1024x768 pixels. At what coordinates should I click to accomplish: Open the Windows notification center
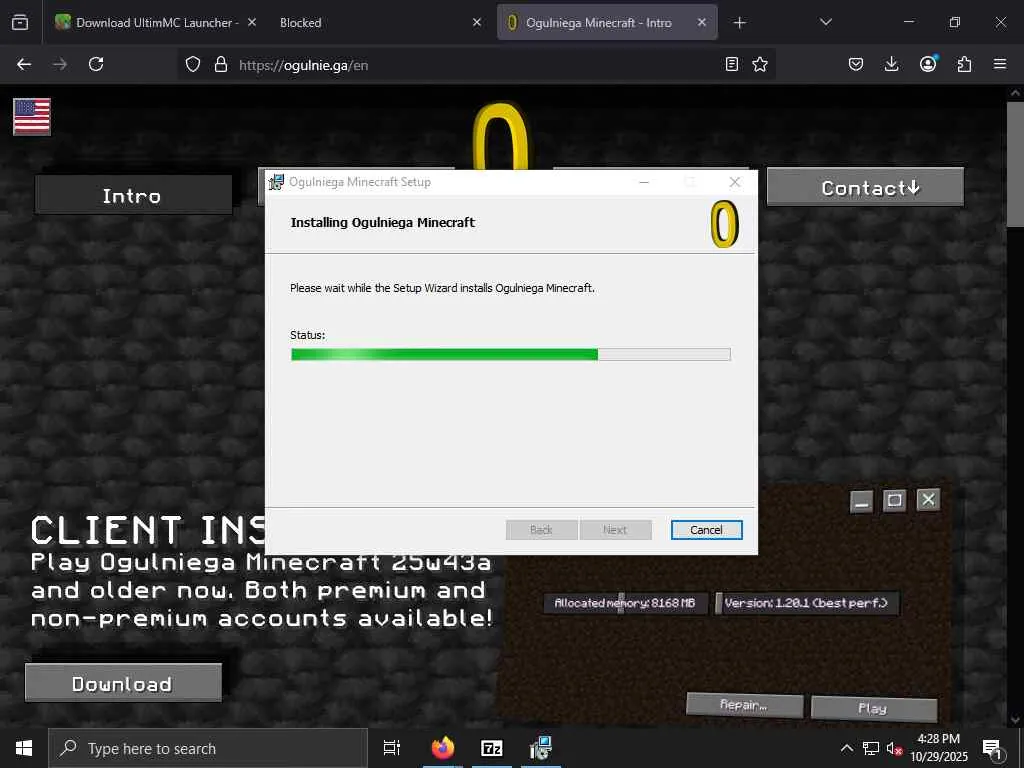(x=992, y=748)
